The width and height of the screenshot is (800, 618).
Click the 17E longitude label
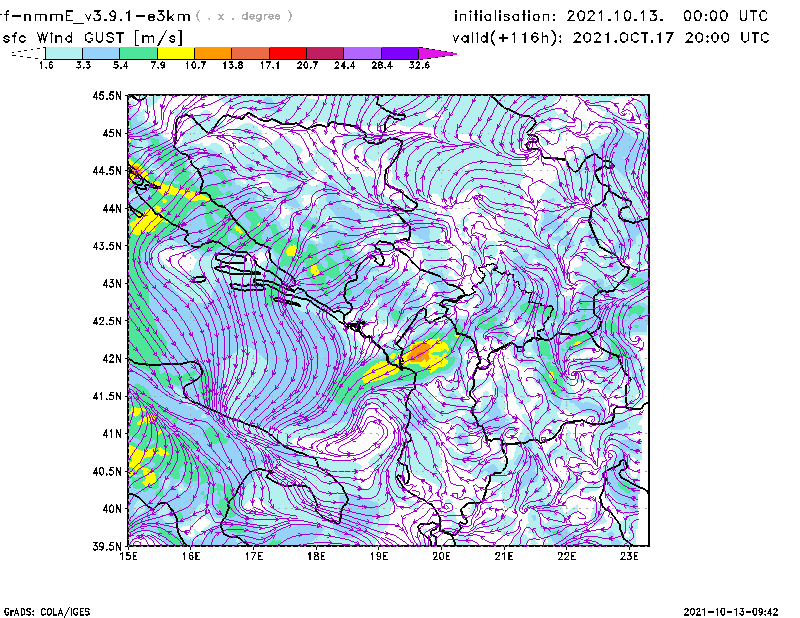(x=254, y=556)
